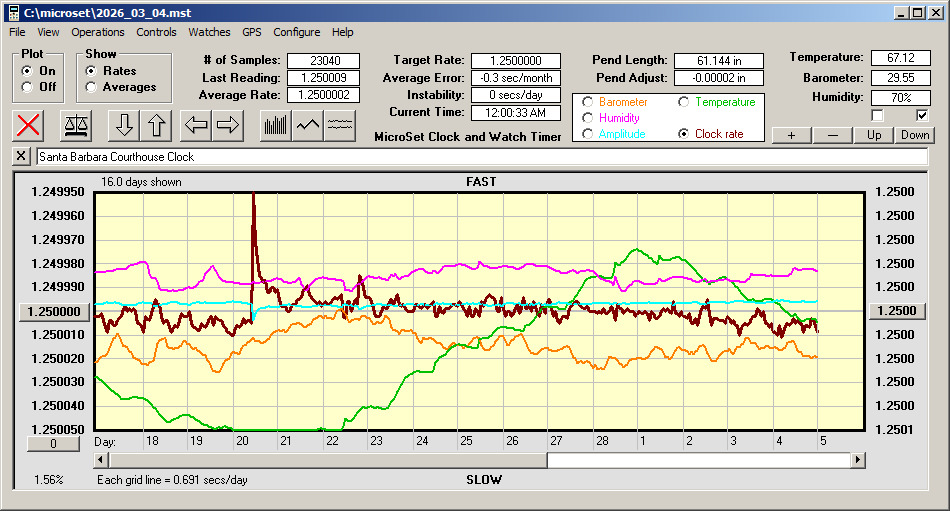This screenshot has height=511, width=950.
Task: Choose the Temperature trace radio button
Action: click(x=685, y=102)
